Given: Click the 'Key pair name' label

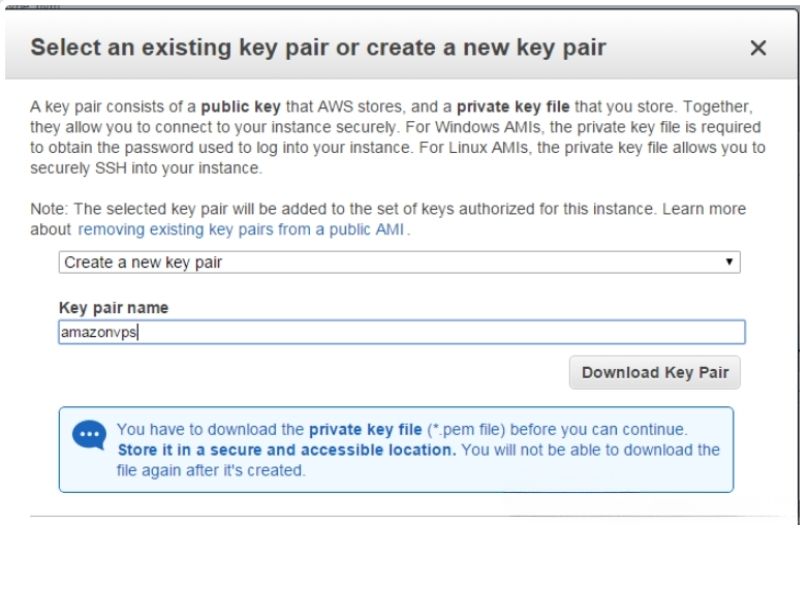Looking at the screenshot, I should (x=113, y=308).
